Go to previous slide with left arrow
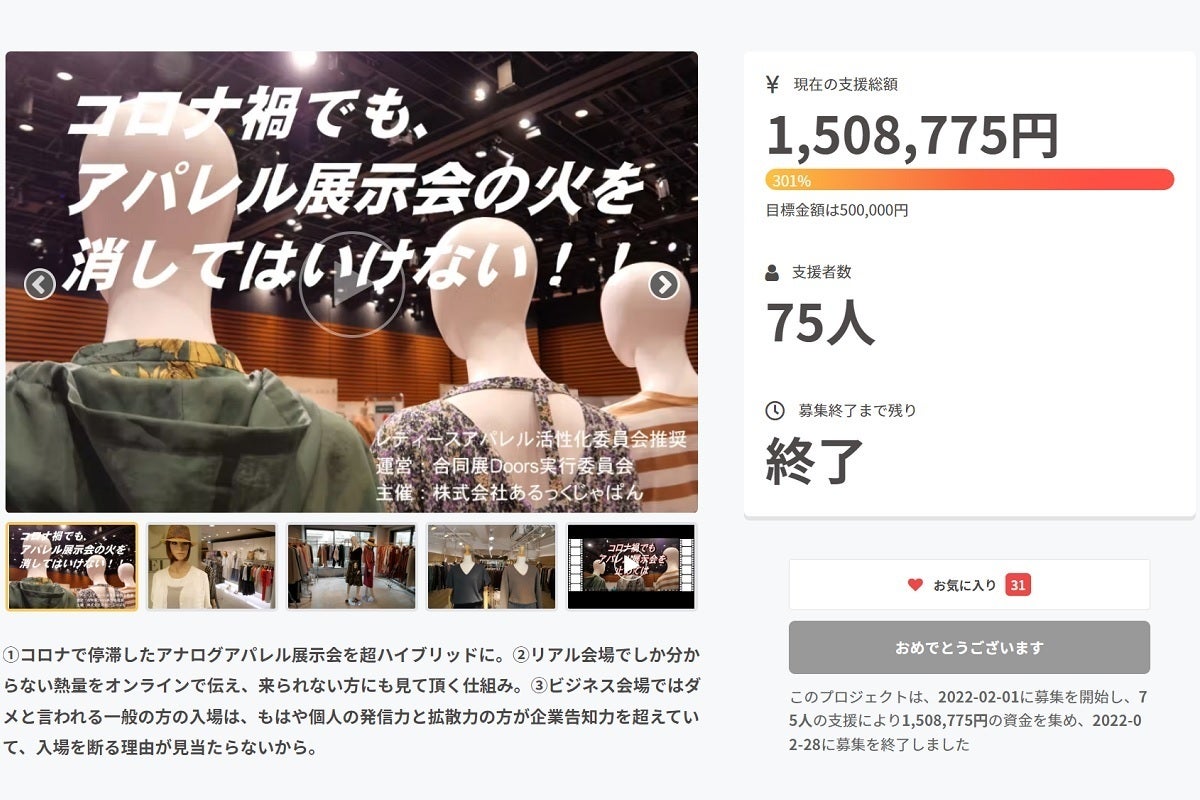Screen dimensions: 1200x800 [x=40, y=285]
